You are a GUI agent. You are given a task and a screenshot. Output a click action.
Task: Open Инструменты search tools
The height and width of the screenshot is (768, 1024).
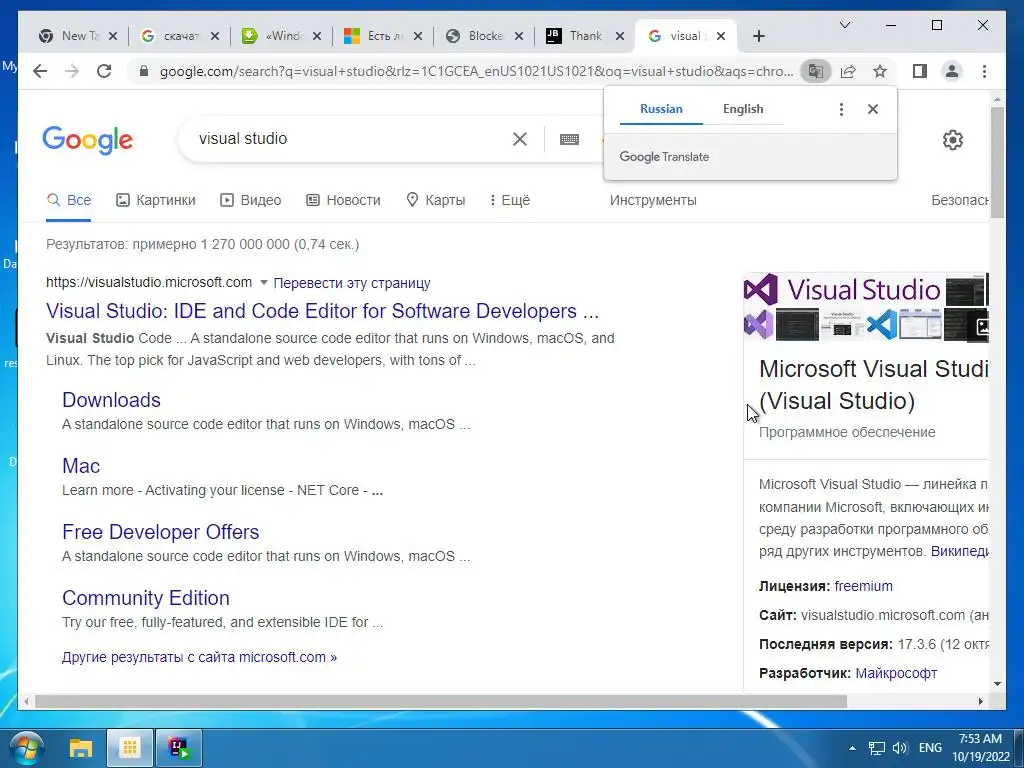(653, 200)
